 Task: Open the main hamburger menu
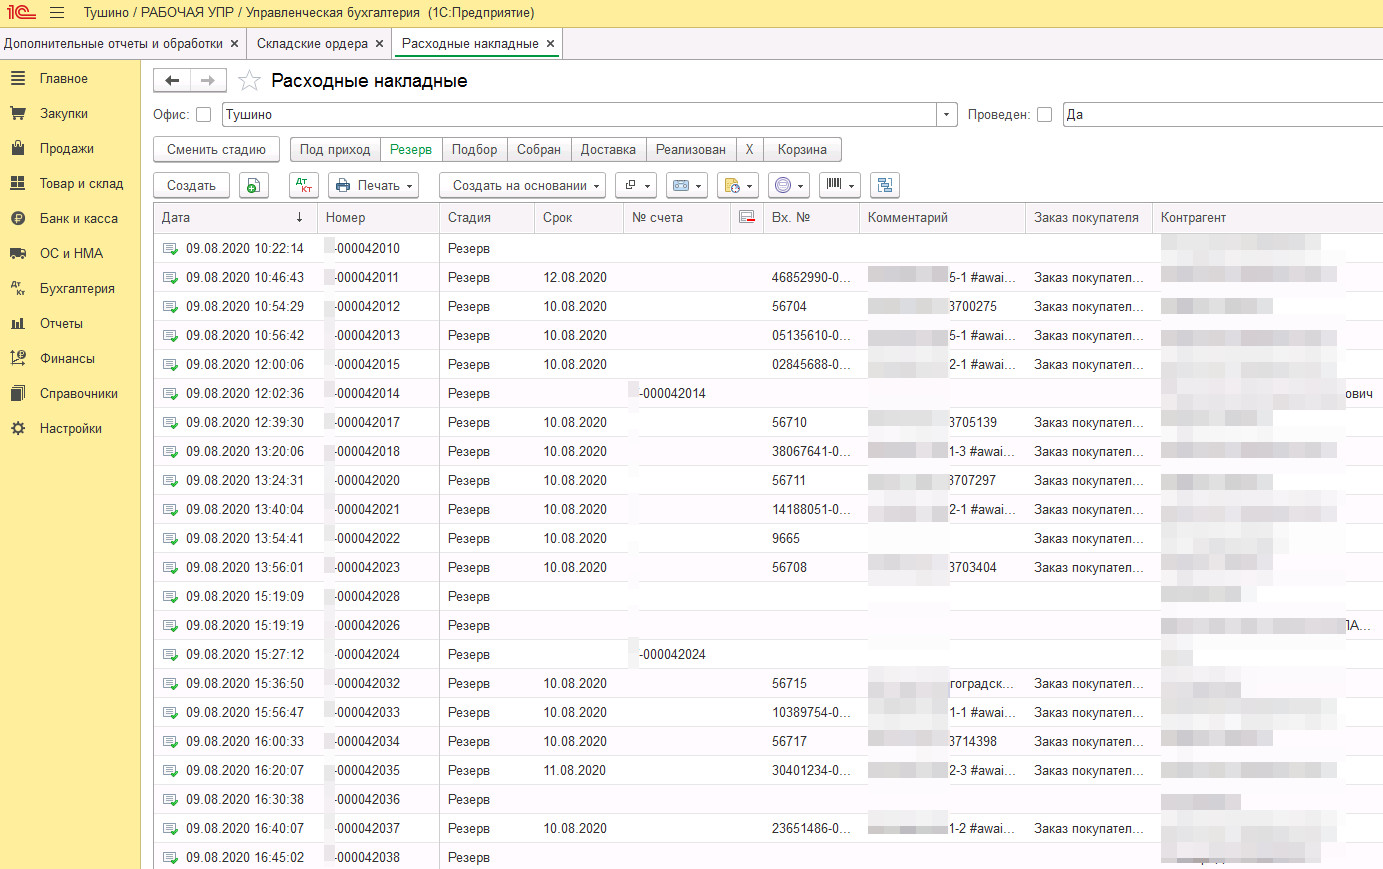57,13
